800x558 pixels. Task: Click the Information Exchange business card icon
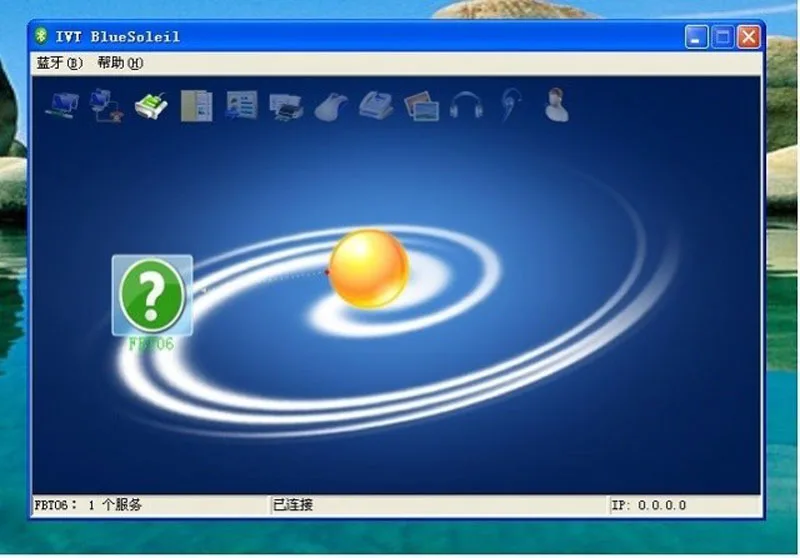241,106
